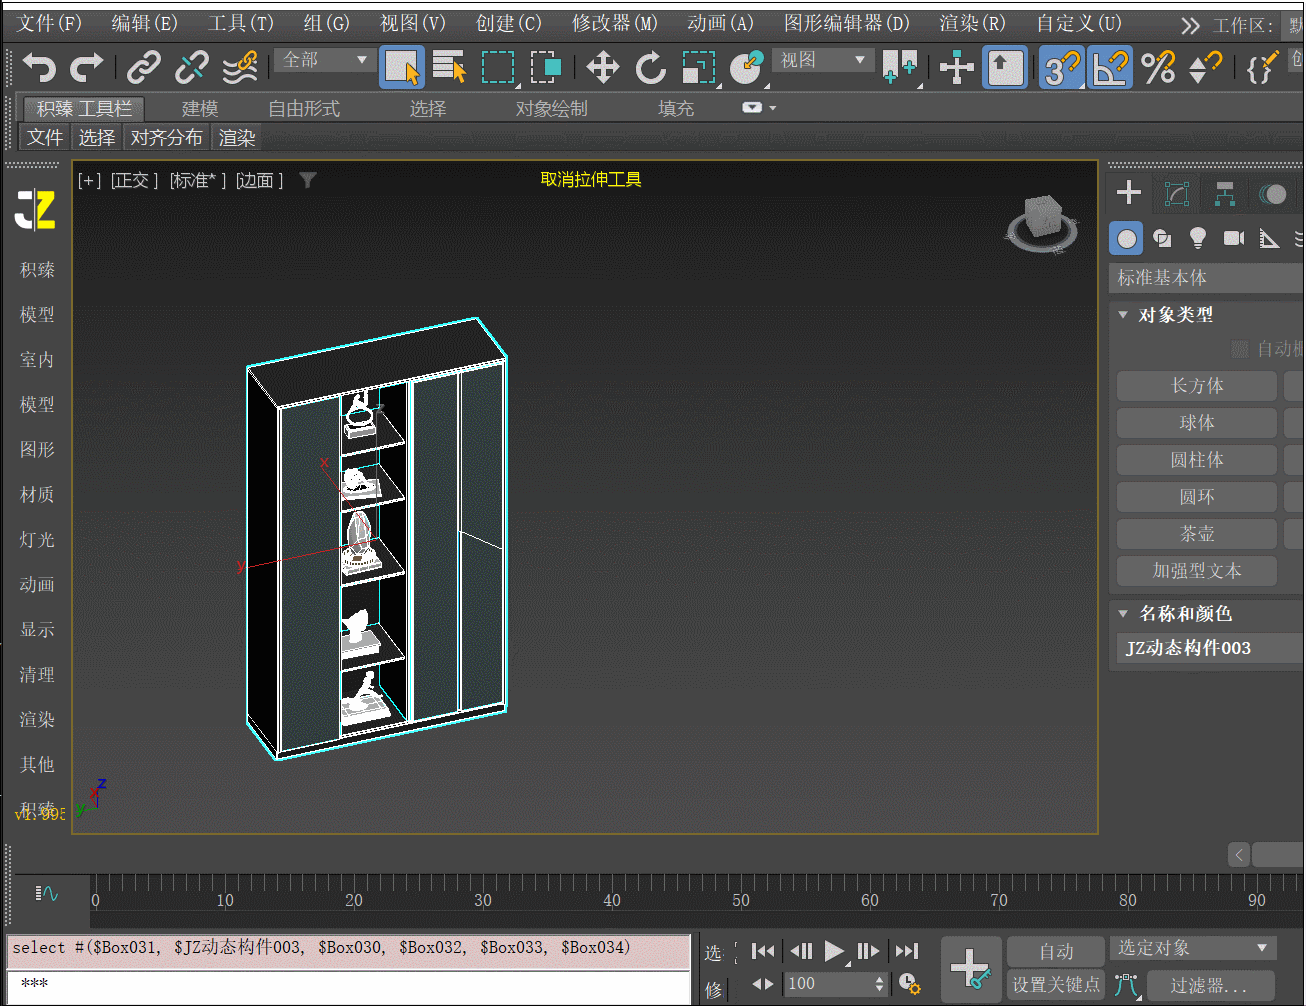1306x1006 pixels.
Task: Click the Undo arrow icon
Action: pyautogui.click(x=39, y=67)
